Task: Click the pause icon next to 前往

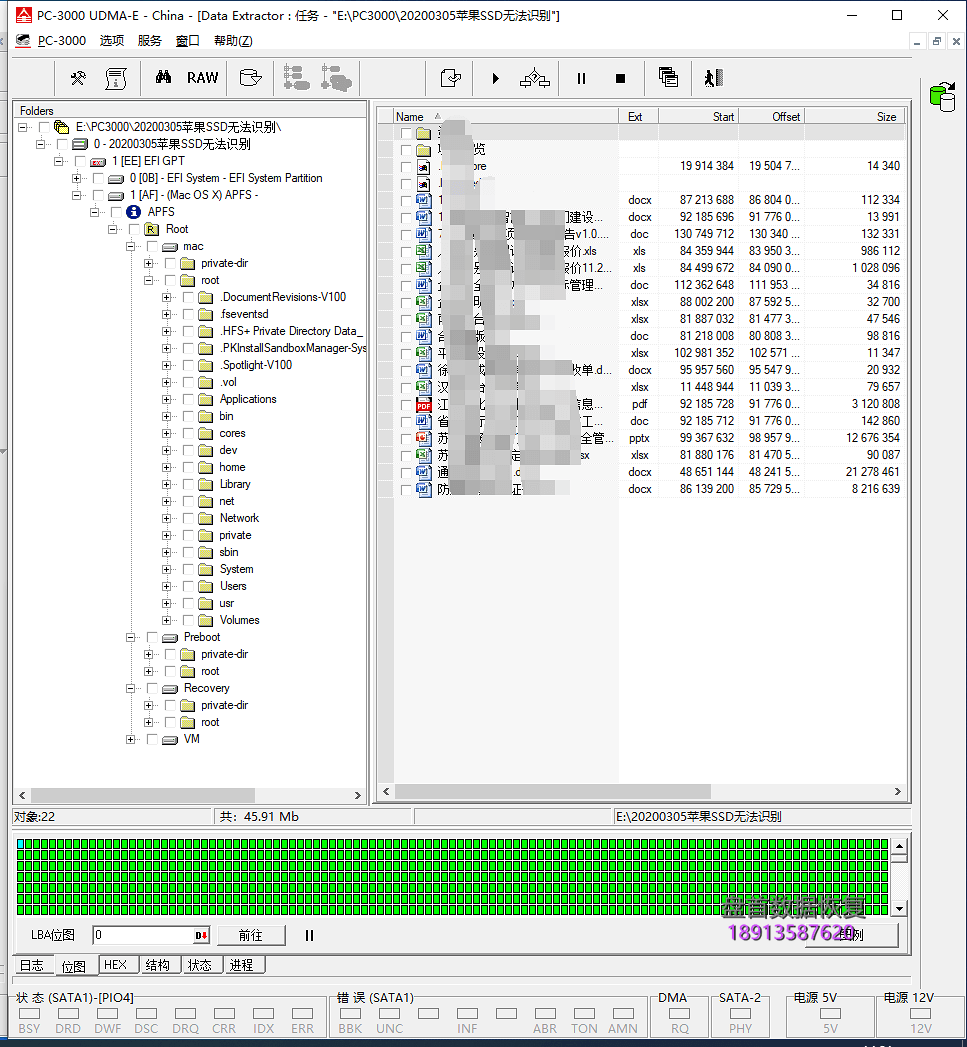Action: 309,935
